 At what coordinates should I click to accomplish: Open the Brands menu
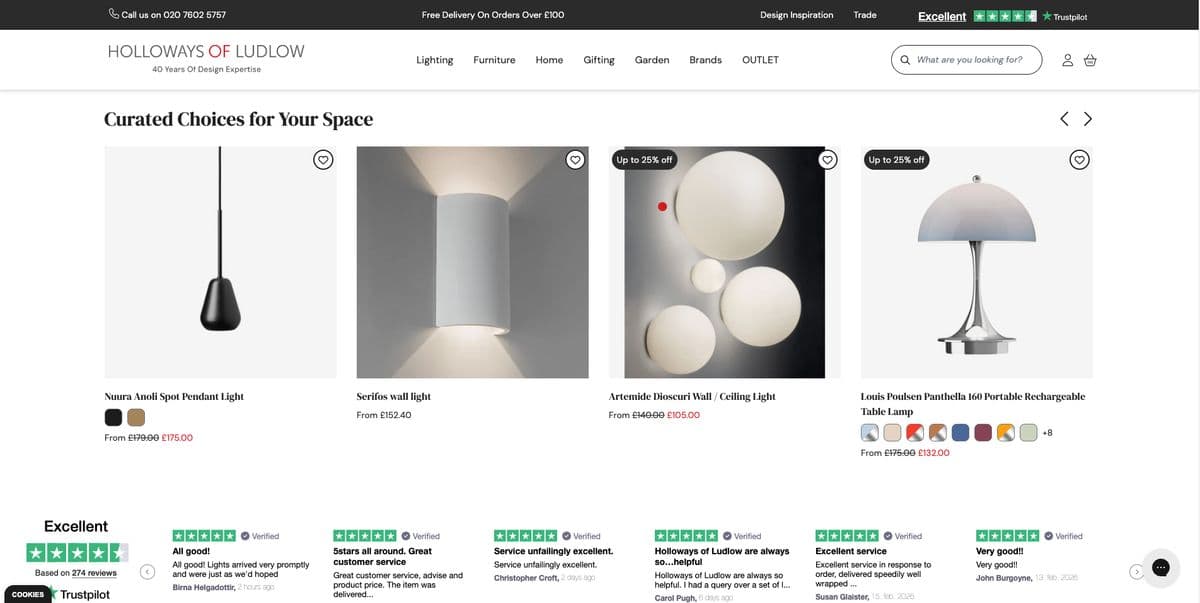(x=705, y=60)
